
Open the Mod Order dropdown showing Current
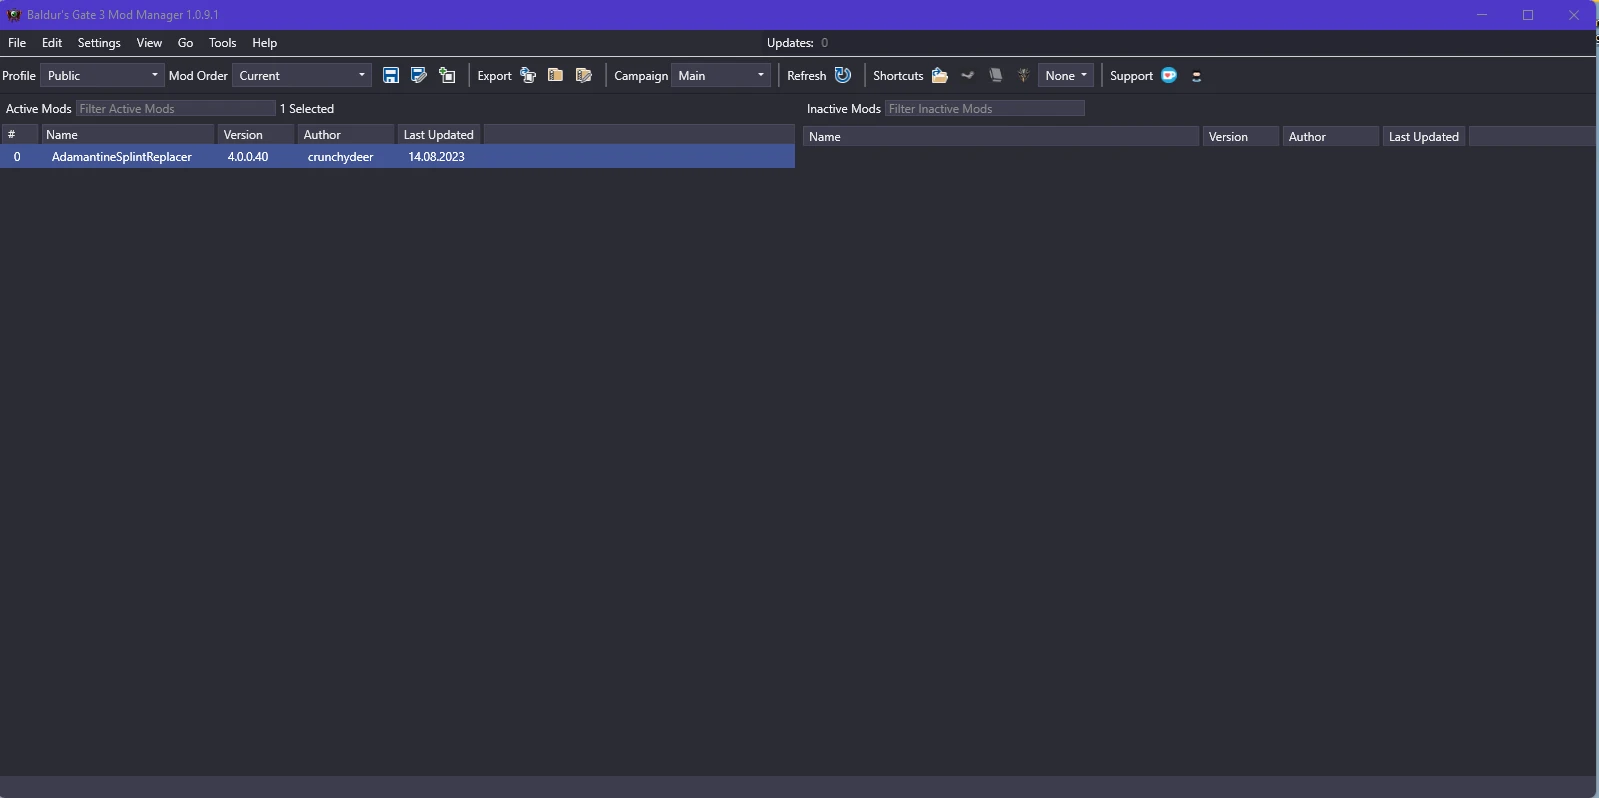point(302,76)
